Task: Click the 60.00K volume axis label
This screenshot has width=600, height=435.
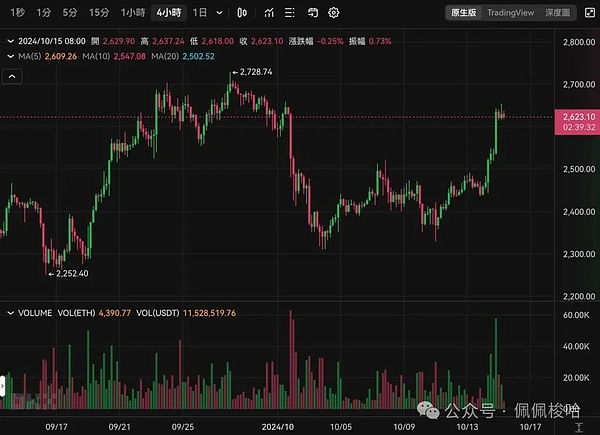Action: 576,315
